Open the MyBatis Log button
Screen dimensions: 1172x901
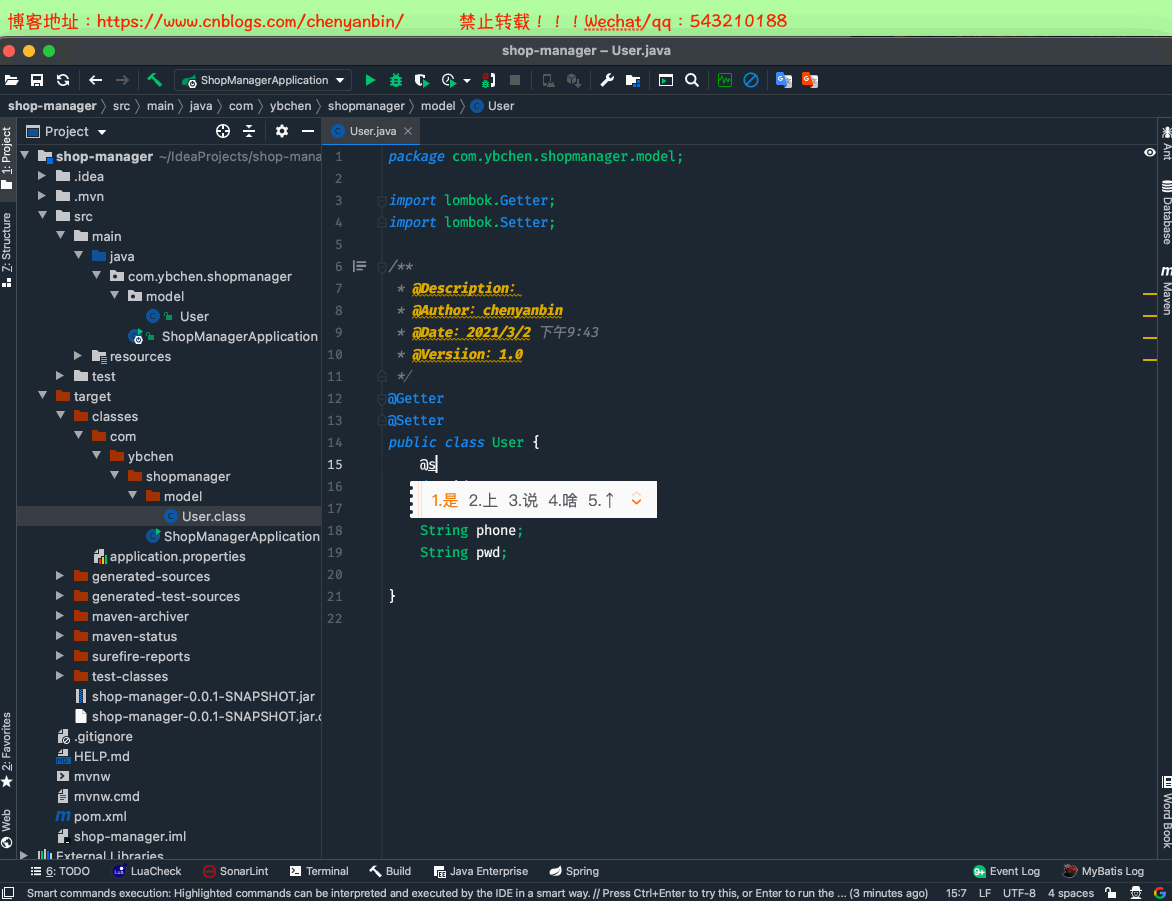1103,871
